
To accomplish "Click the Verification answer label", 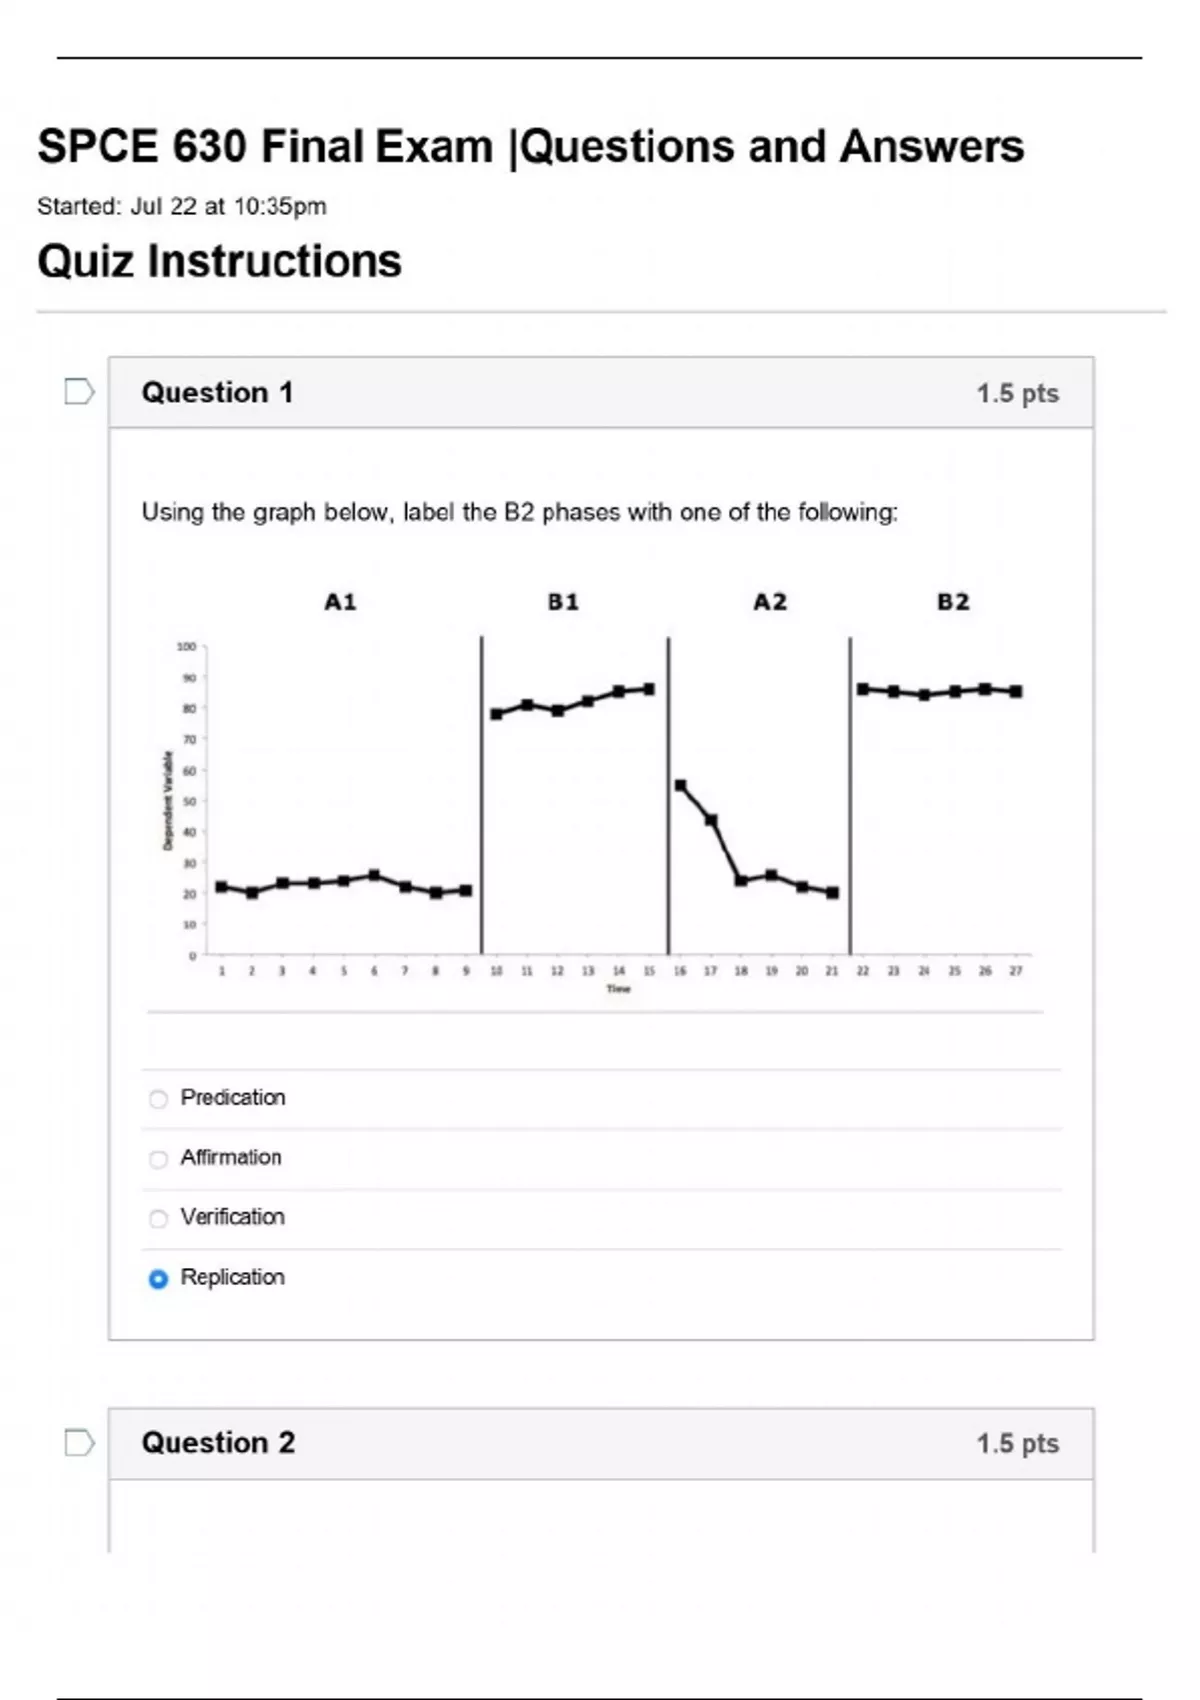I will click(x=233, y=1217).
